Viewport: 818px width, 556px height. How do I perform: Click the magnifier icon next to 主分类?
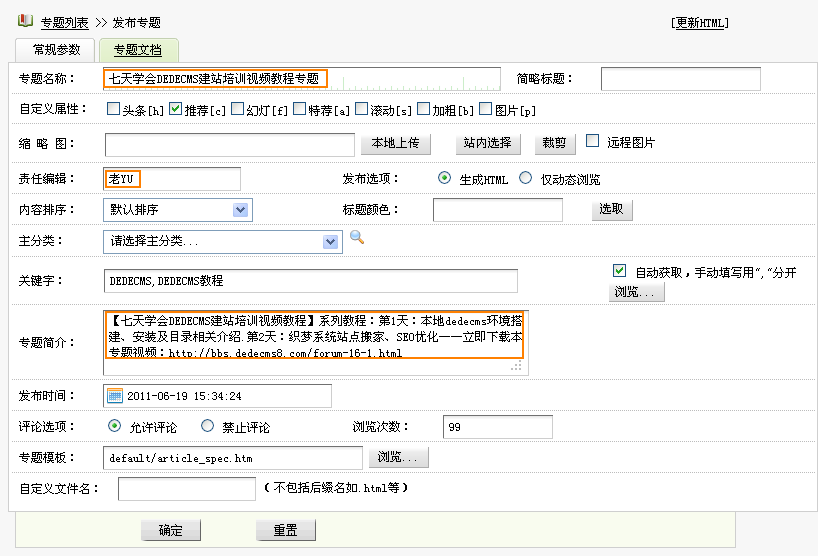pyautogui.click(x=356, y=238)
